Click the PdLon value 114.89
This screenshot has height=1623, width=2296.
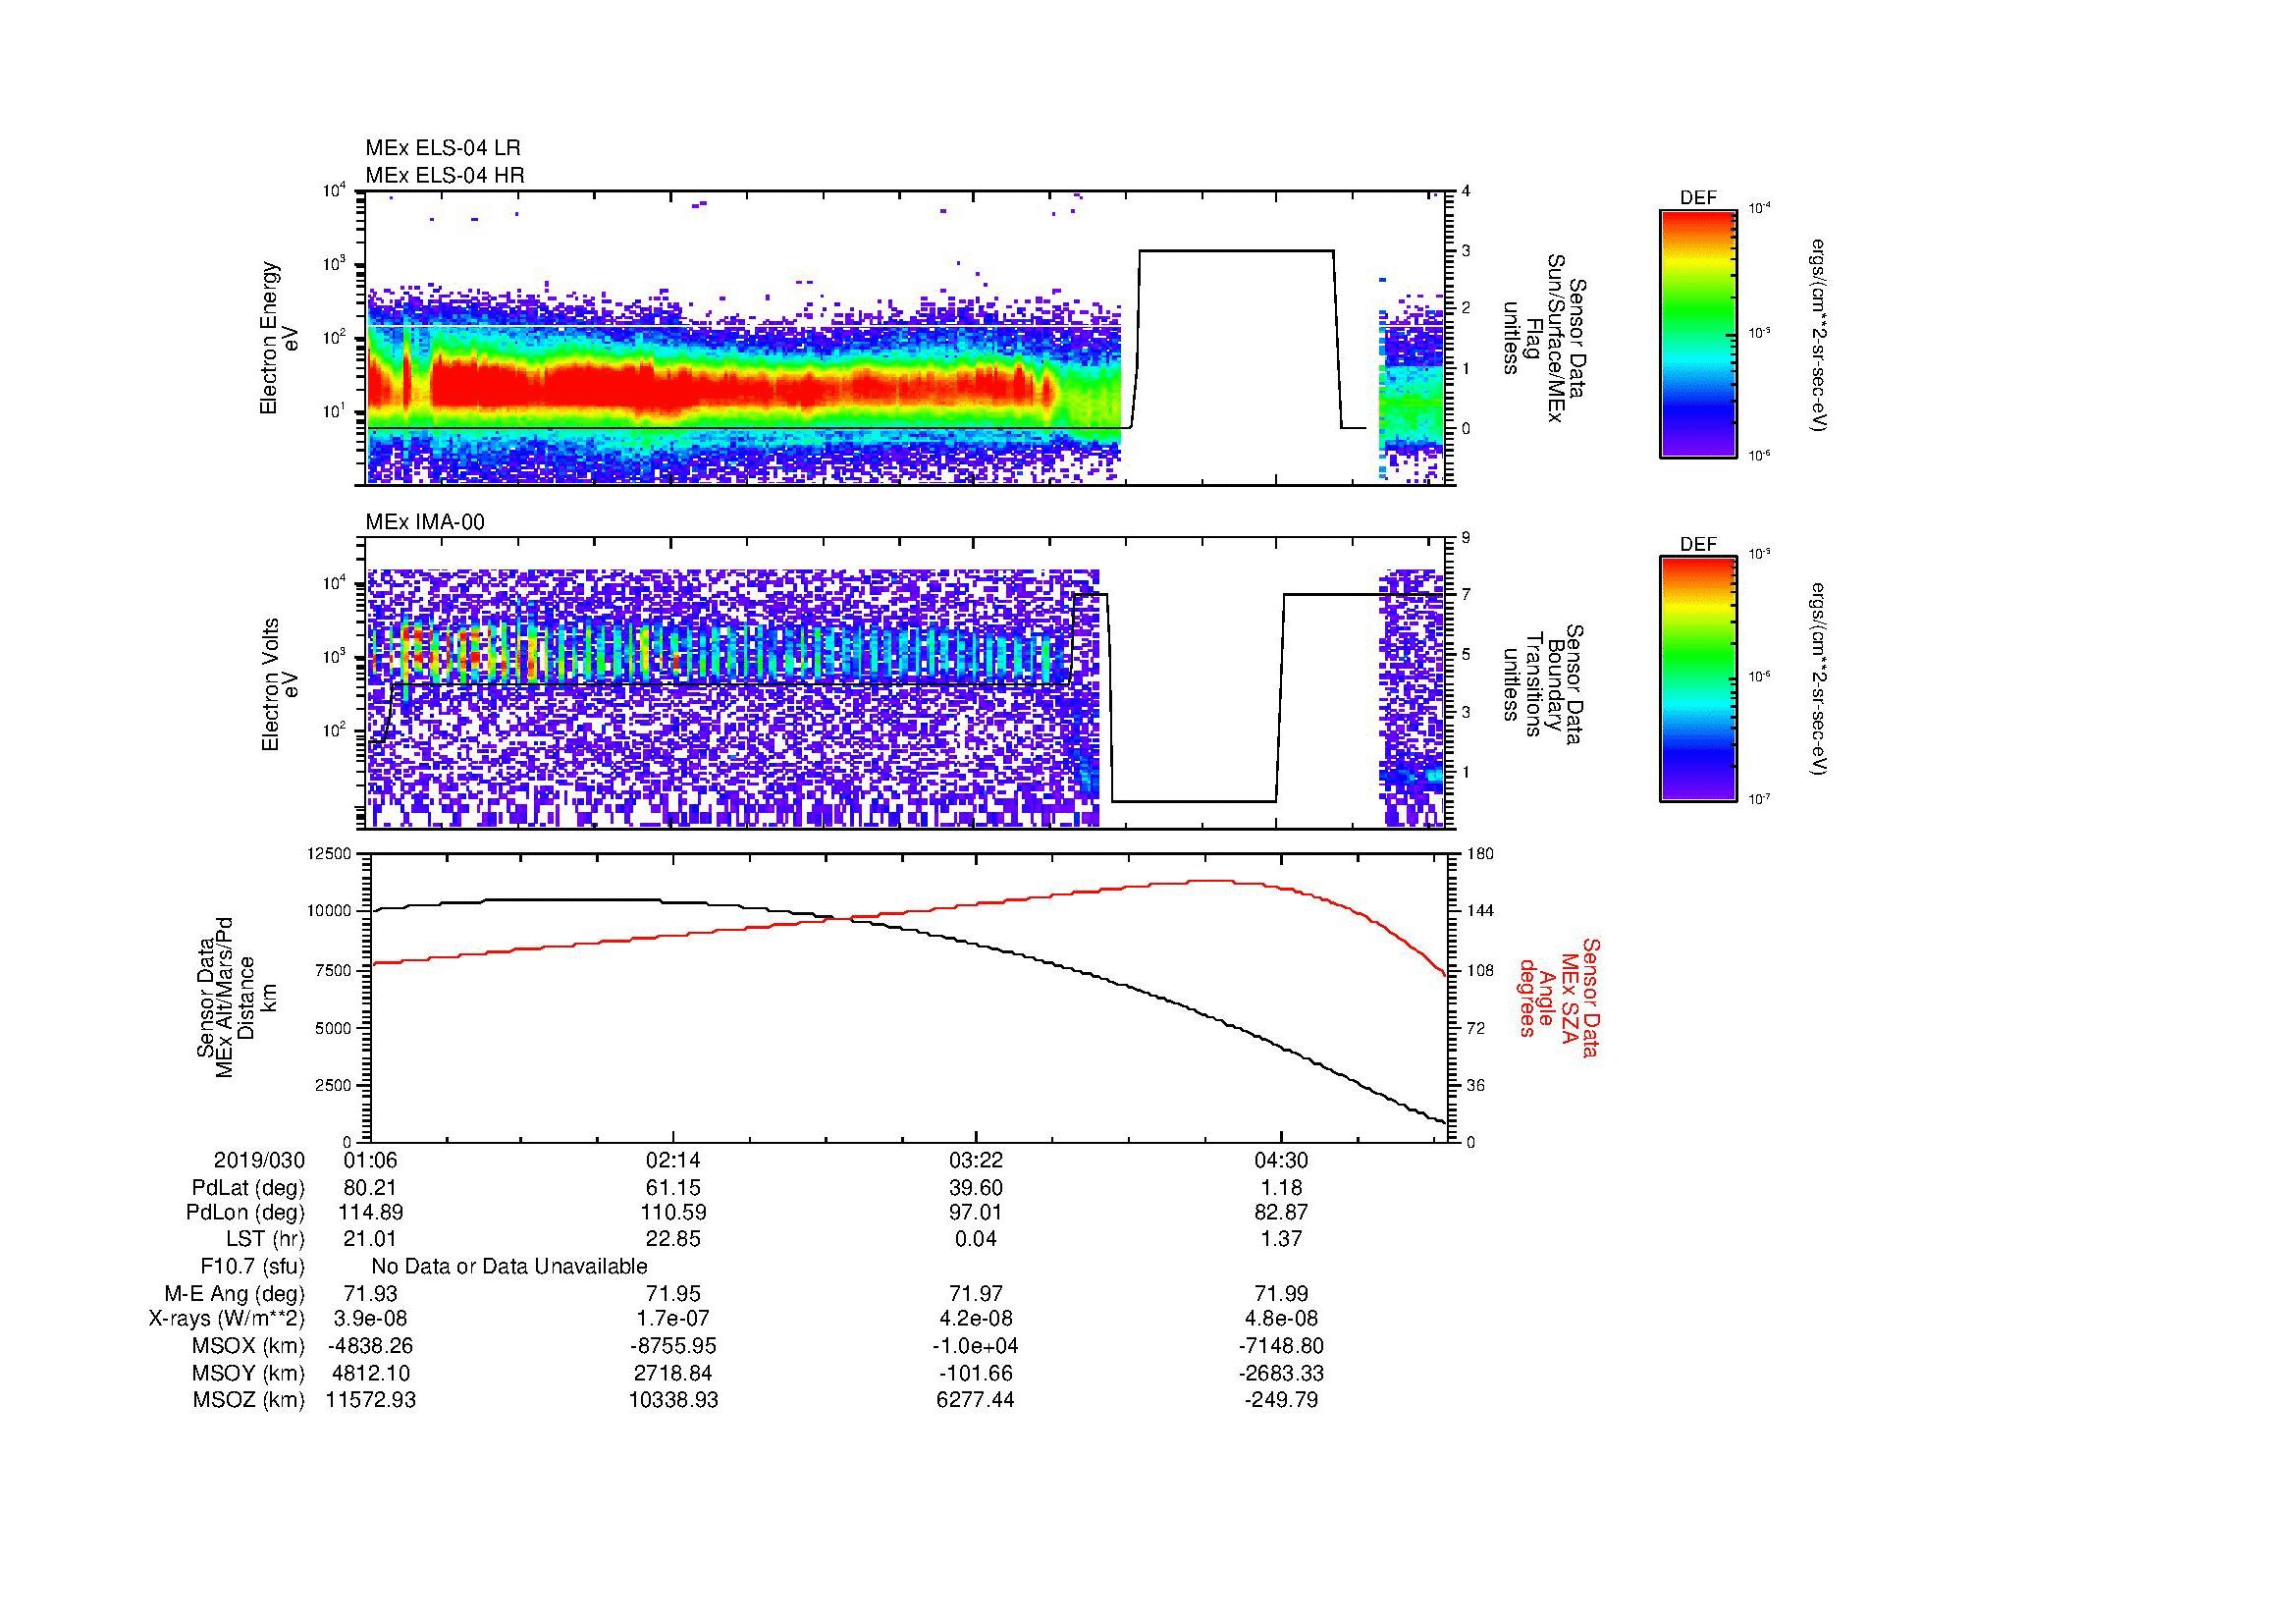point(370,1213)
